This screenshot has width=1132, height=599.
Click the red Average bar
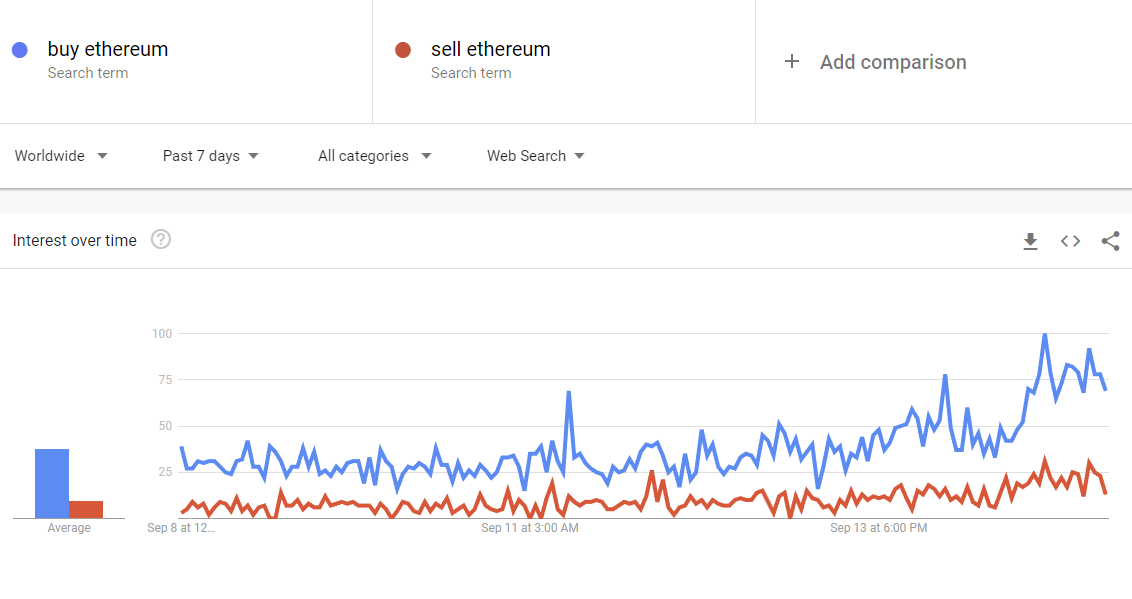86,510
